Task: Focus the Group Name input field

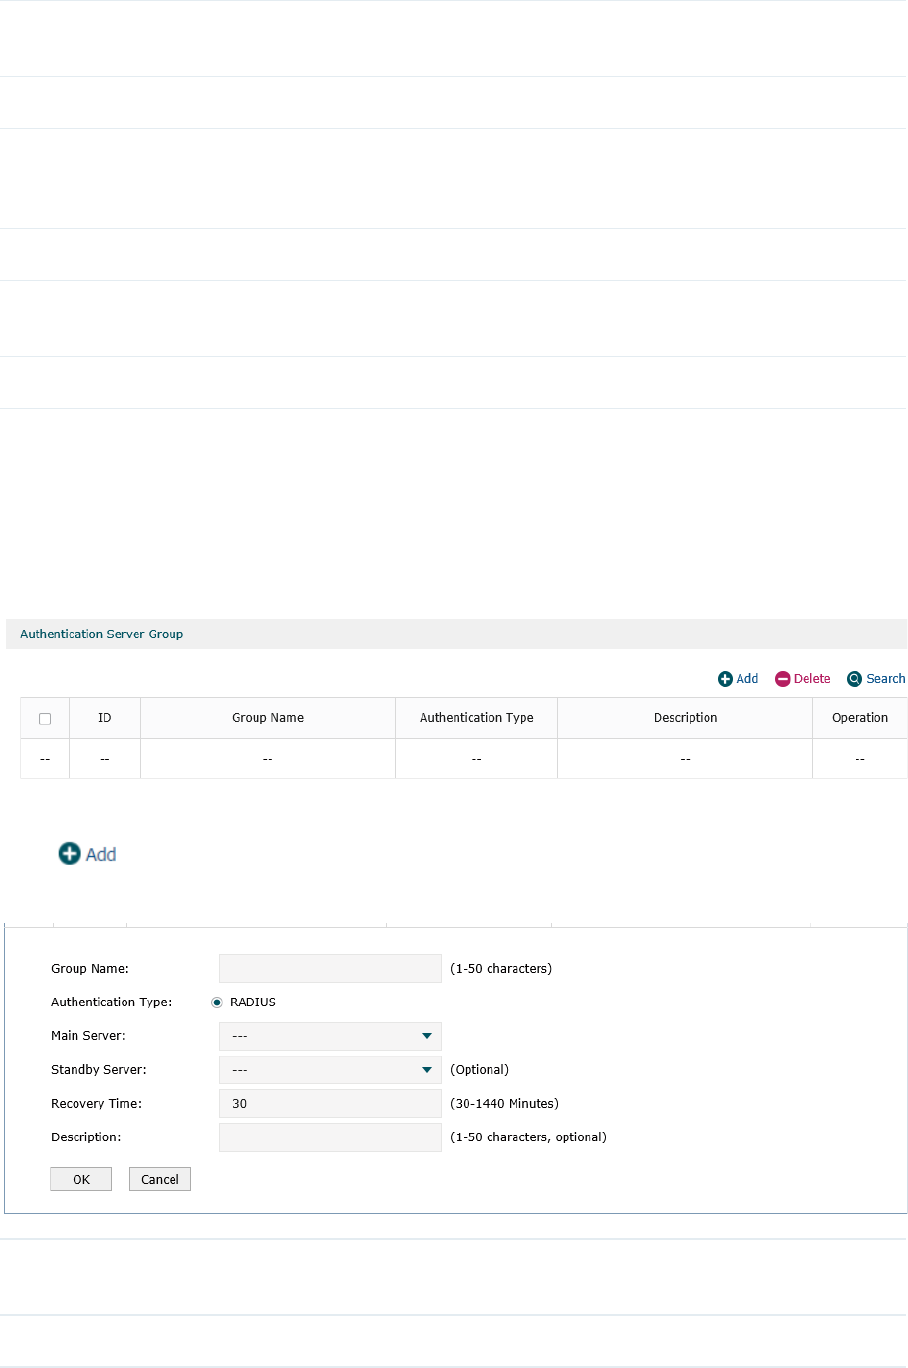Action: tap(330, 968)
